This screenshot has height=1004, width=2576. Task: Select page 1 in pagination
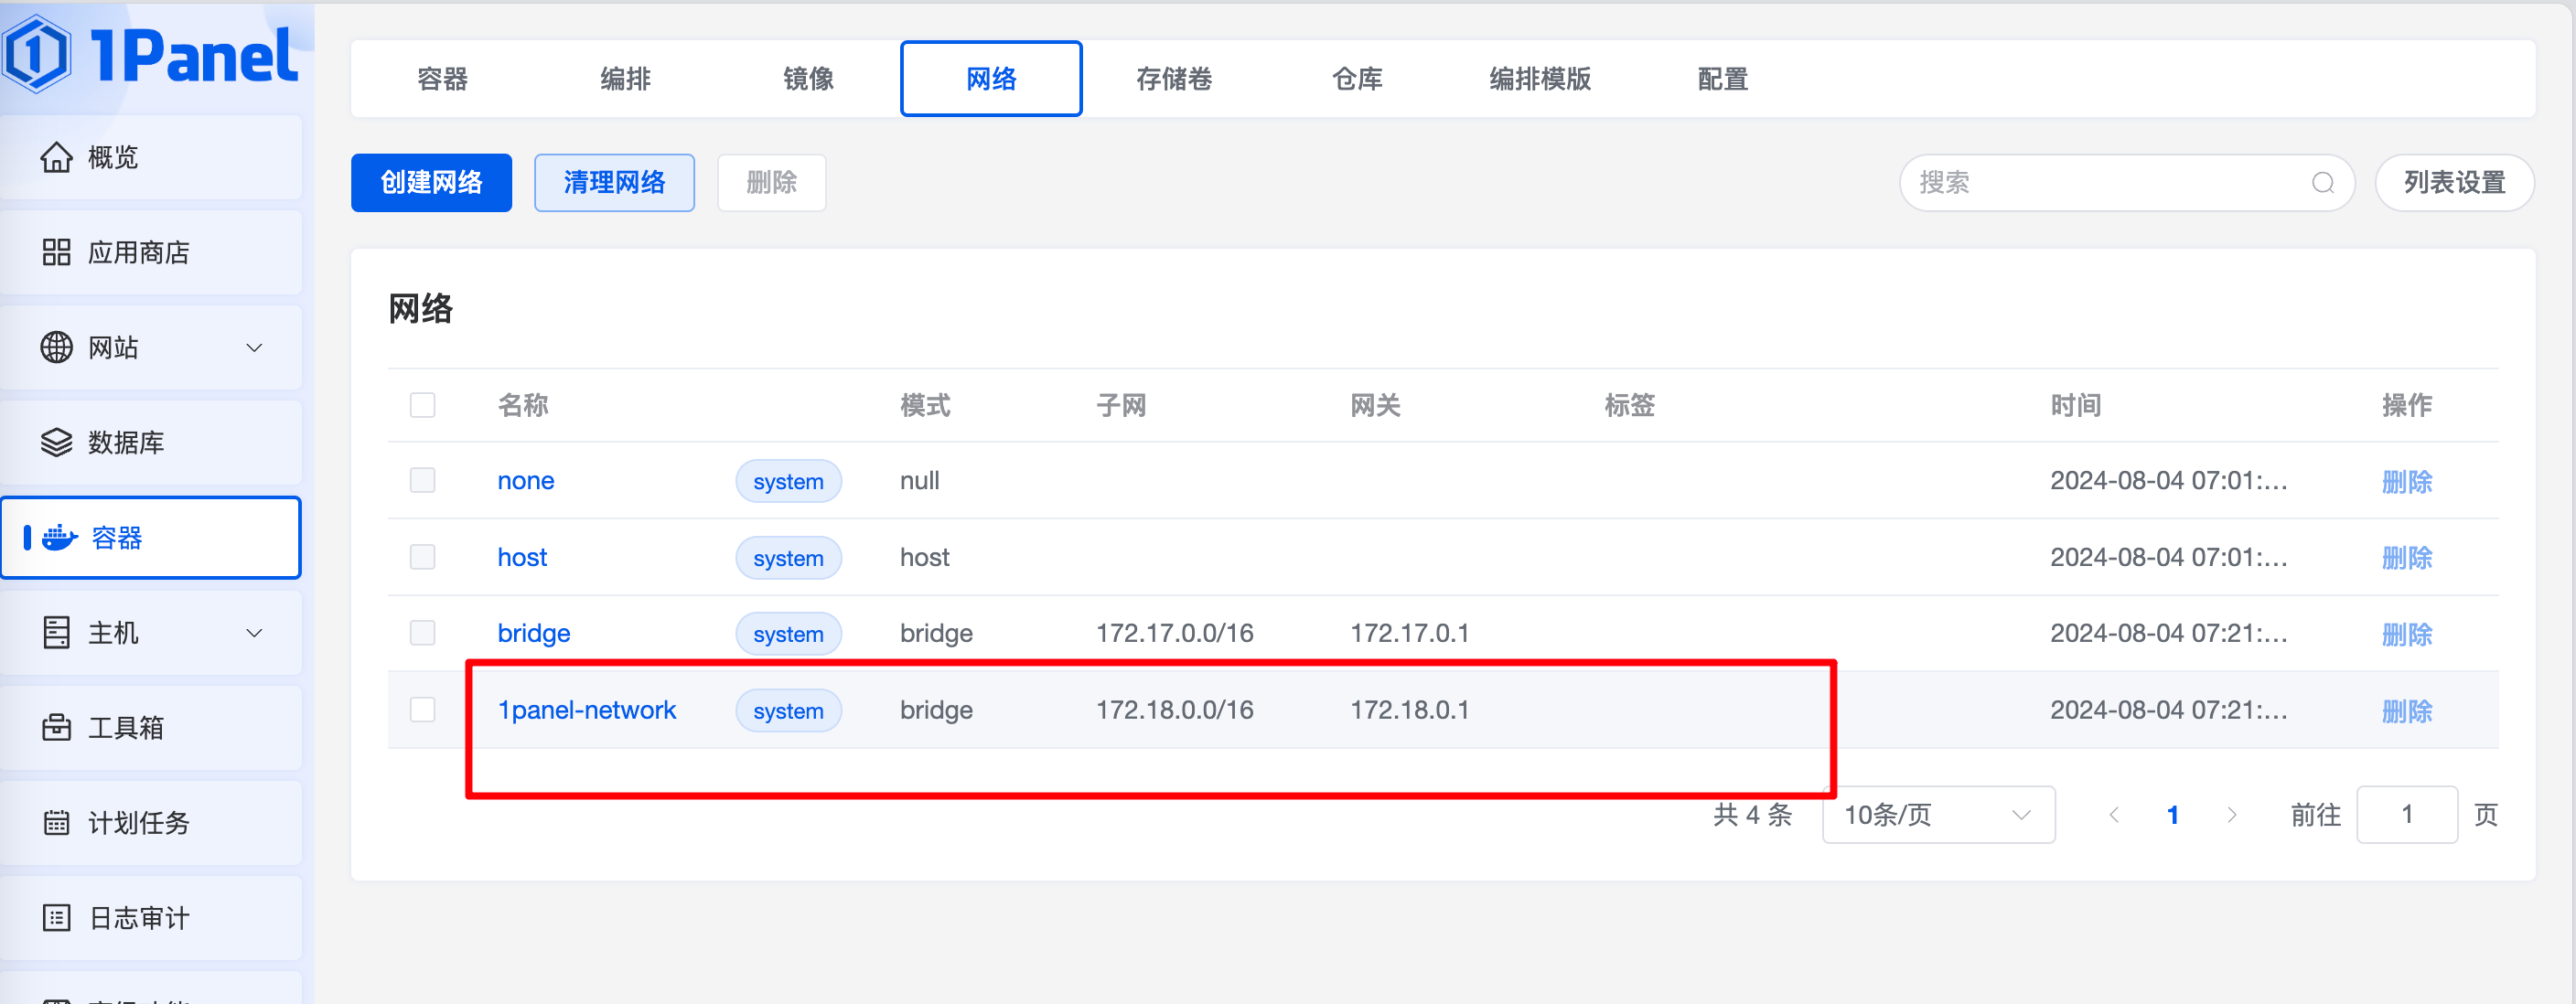pos(2173,815)
